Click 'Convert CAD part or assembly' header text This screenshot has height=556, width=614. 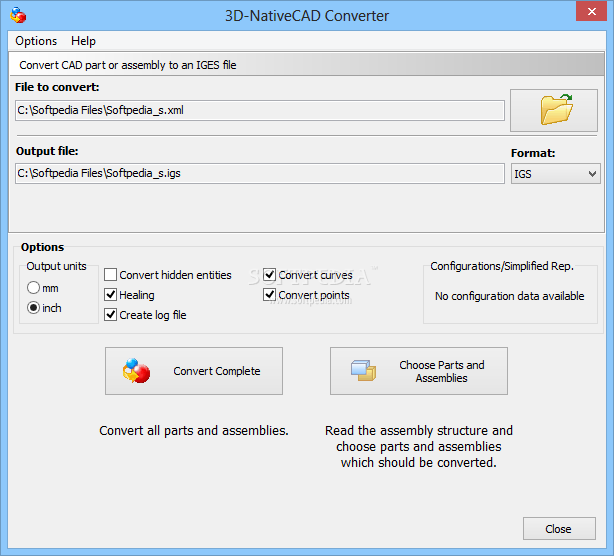pos(128,65)
